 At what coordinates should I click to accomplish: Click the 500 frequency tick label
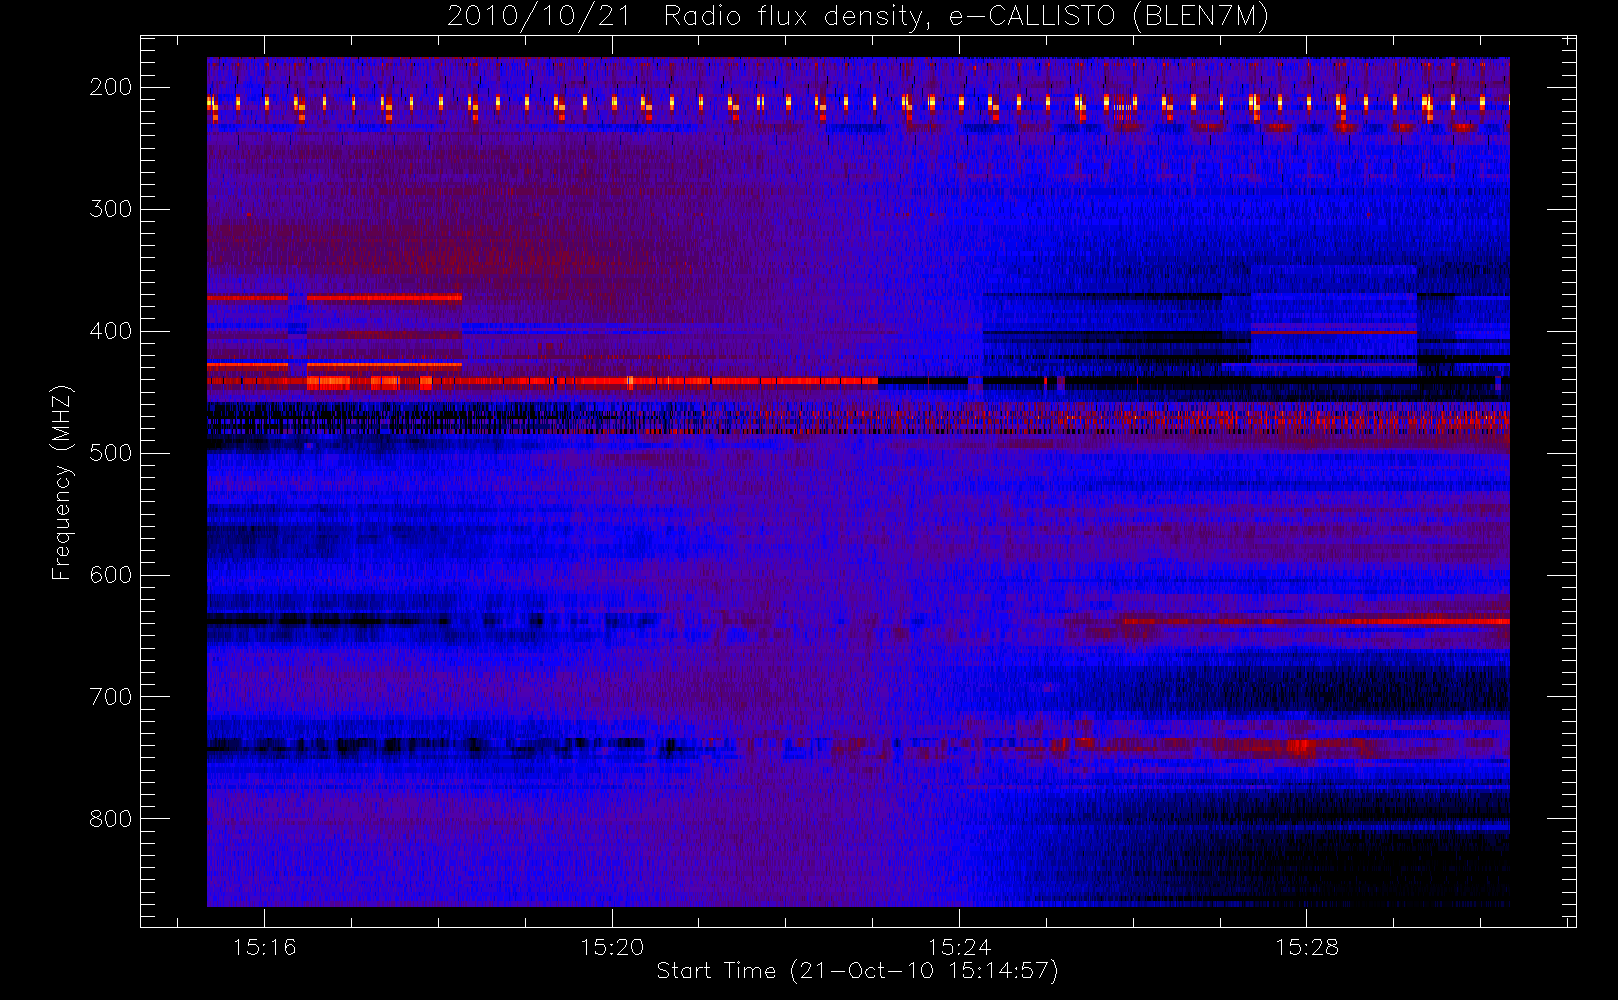(x=110, y=453)
